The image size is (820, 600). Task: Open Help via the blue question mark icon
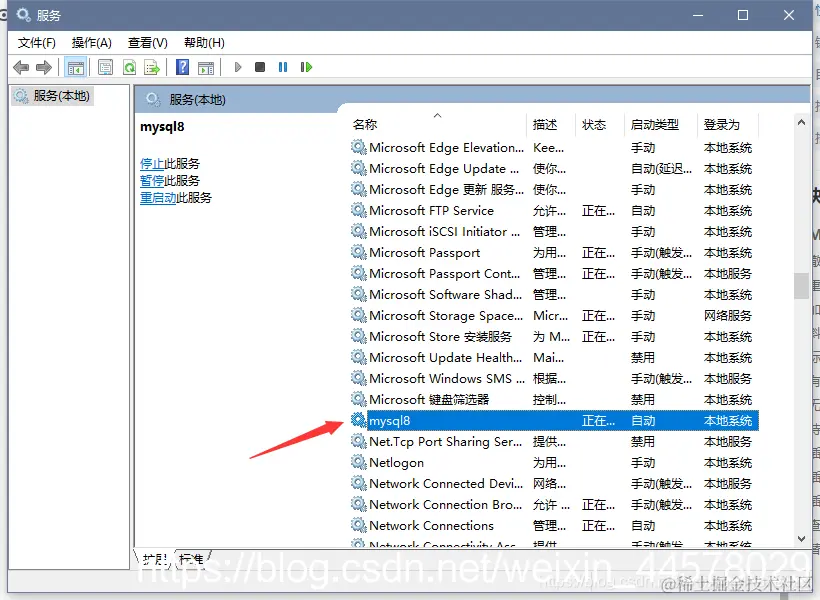coord(183,67)
